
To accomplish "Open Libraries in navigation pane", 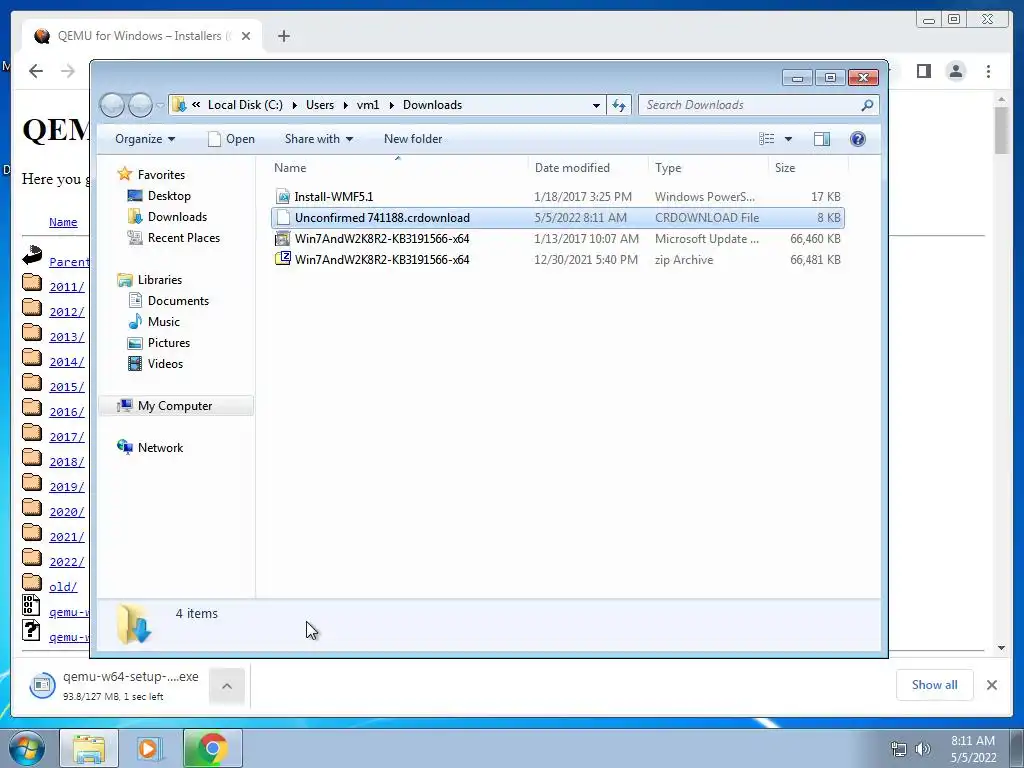I will pos(159,280).
